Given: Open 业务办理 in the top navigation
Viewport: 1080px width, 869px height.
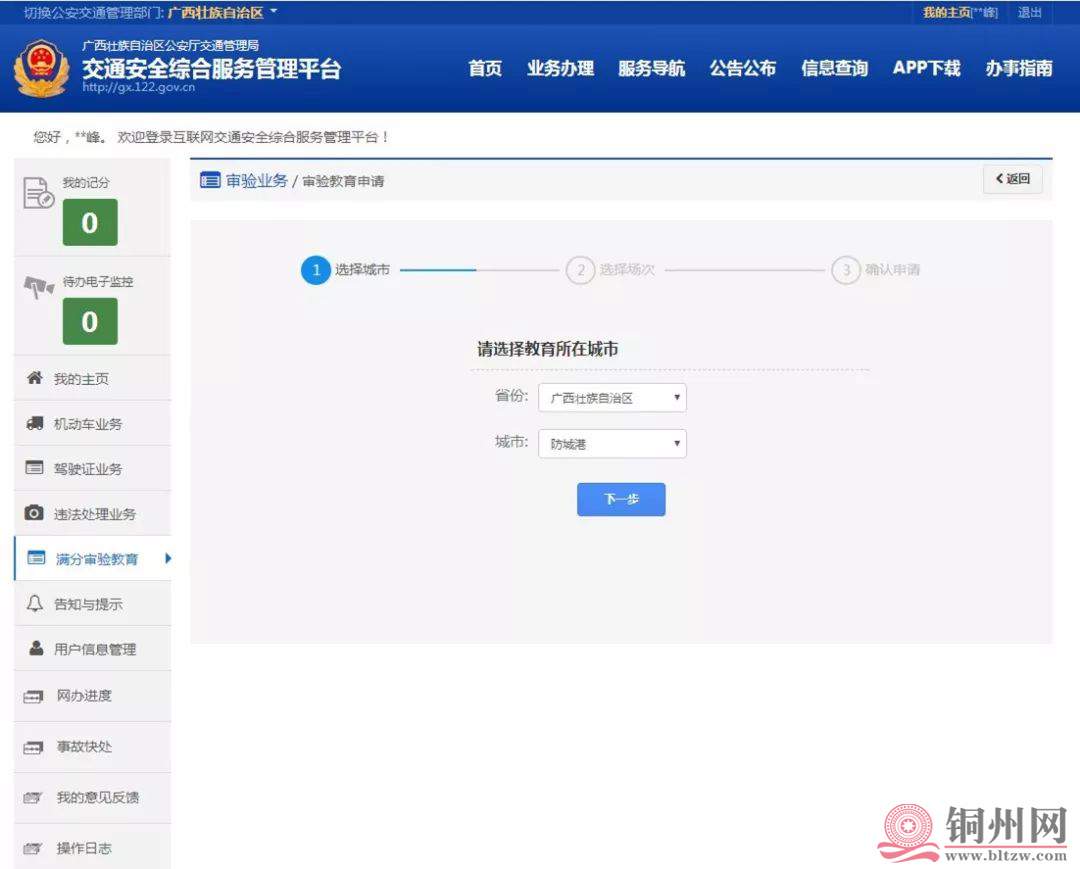Looking at the screenshot, I should pos(560,68).
